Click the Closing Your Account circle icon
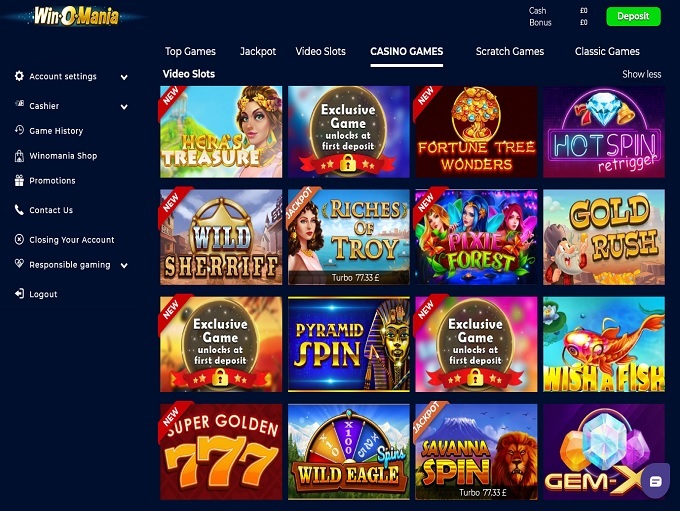This screenshot has width=680, height=511. click(x=19, y=239)
